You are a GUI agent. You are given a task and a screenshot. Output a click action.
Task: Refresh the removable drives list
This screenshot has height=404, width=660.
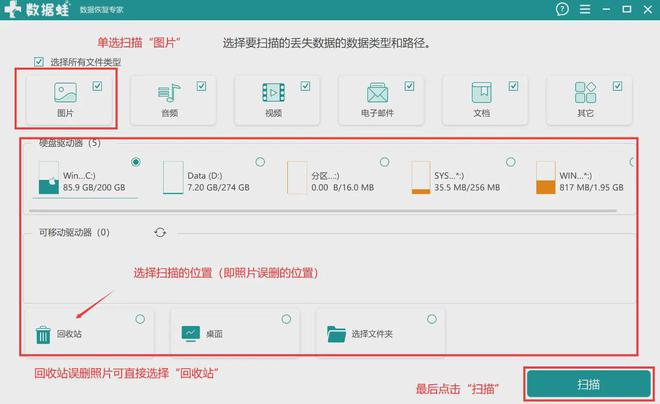pos(160,232)
